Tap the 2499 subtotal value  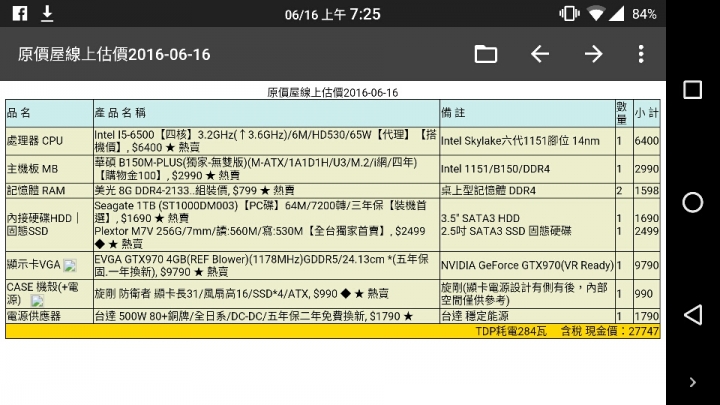[647, 231]
